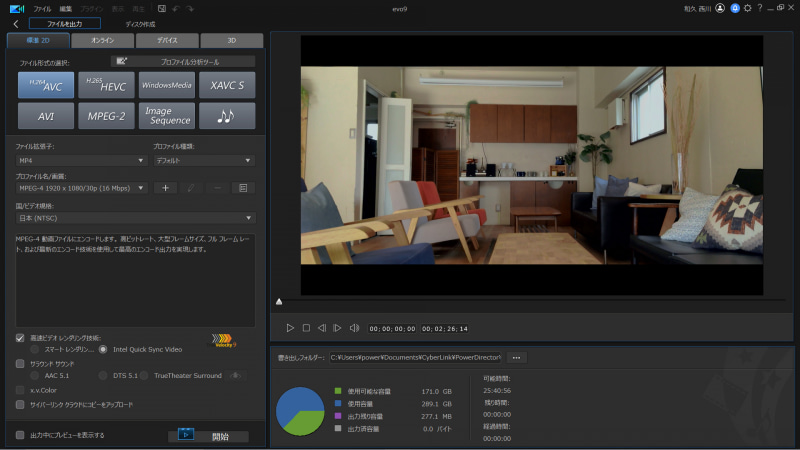The width and height of the screenshot is (800, 450).
Task: Click the PowerDirector logo icon
Action: [x=17, y=9]
